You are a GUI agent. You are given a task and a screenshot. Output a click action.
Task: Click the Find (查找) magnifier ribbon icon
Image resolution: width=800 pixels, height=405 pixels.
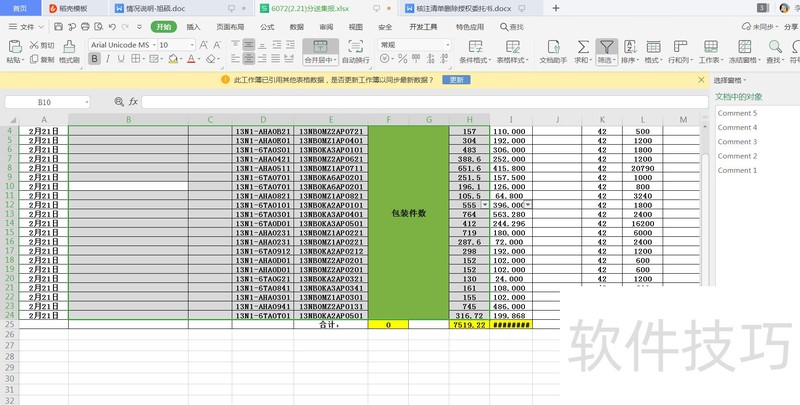point(775,46)
